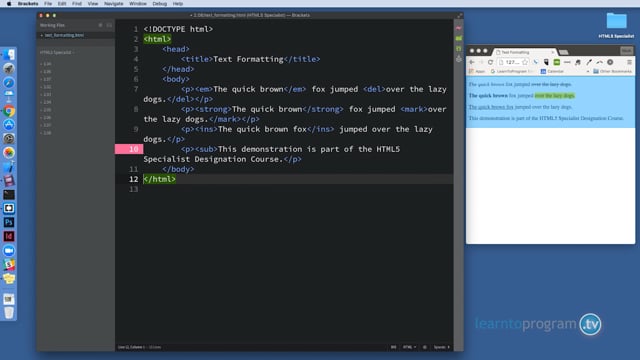
Task: Close the Text Formatting tab in Chrome
Action: pos(553,52)
